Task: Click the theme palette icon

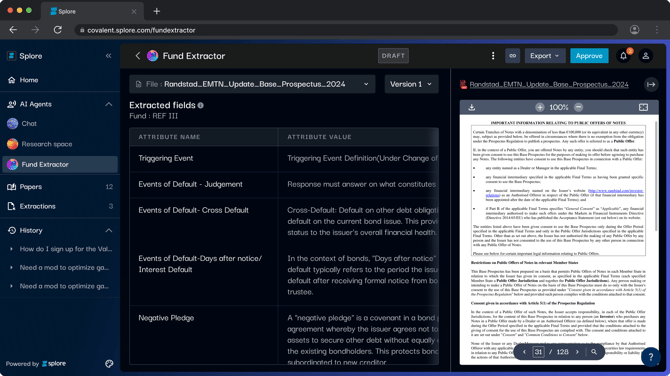Action: (109, 364)
